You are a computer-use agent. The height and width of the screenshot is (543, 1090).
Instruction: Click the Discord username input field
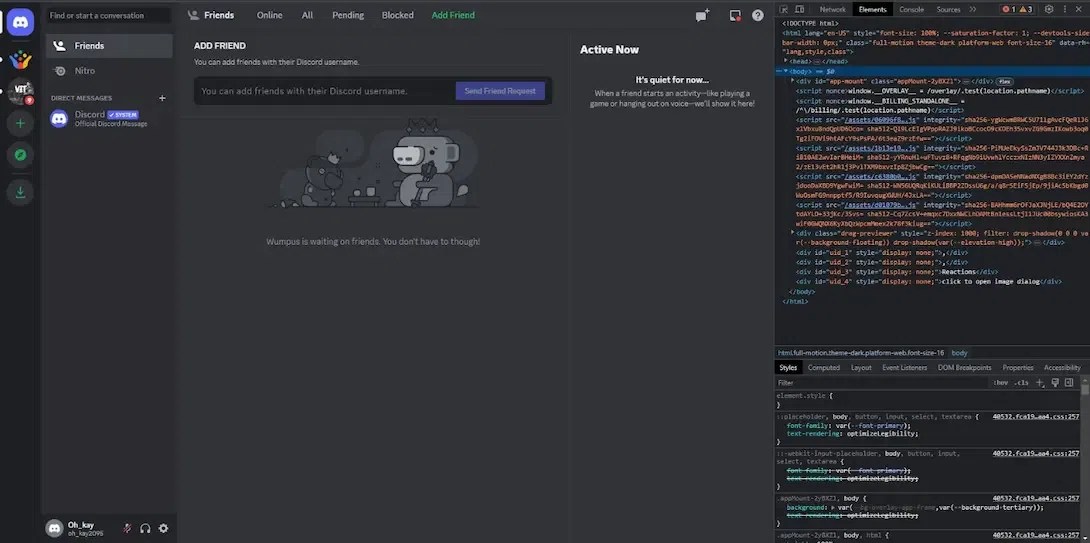click(324, 91)
